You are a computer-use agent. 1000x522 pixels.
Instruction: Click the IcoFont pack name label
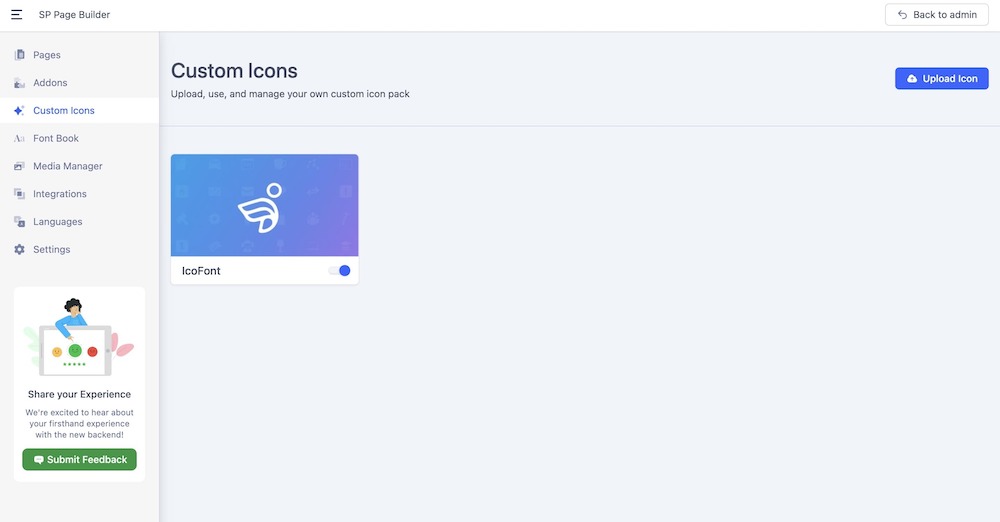tap(201, 271)
